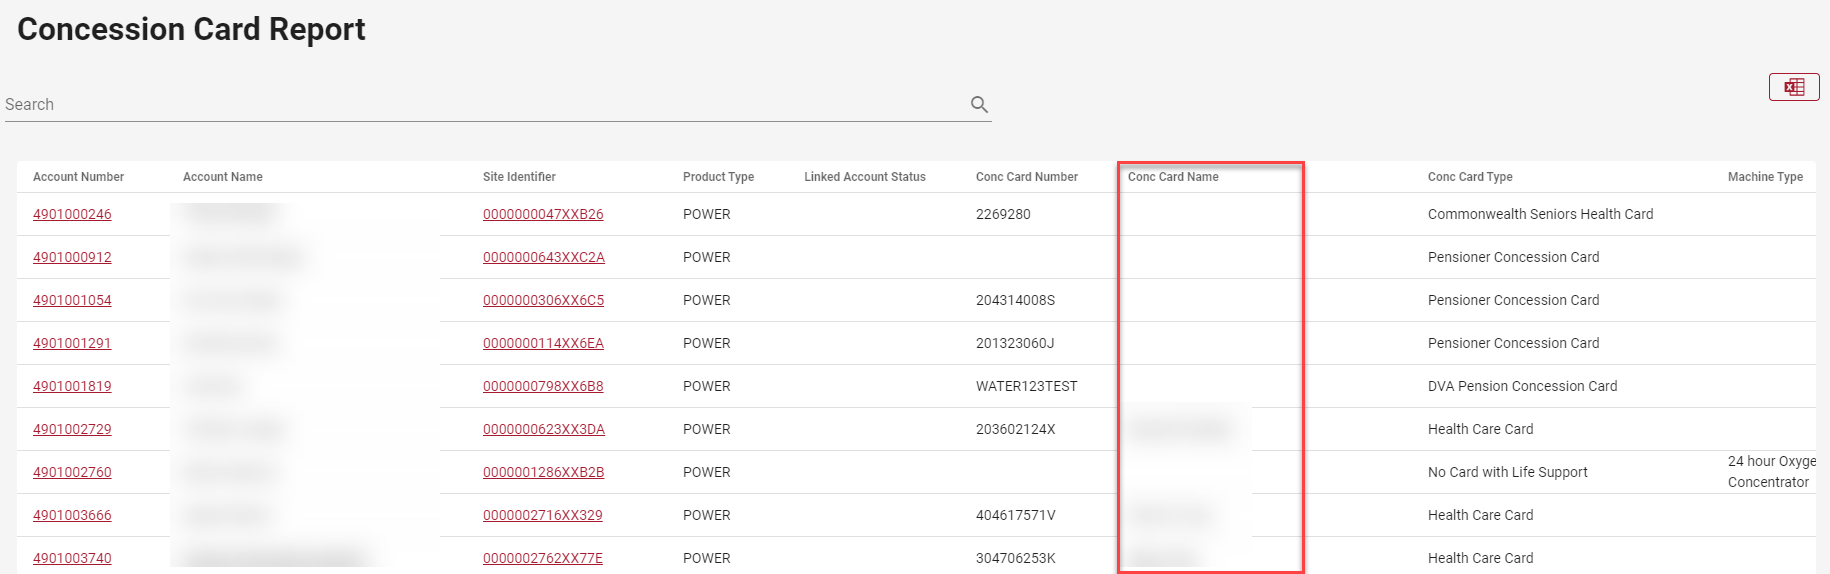The height and width of the screenshot is (574, 1830).
Task: Click the Conc Card Name header
Action: (x=1173, y=177)
